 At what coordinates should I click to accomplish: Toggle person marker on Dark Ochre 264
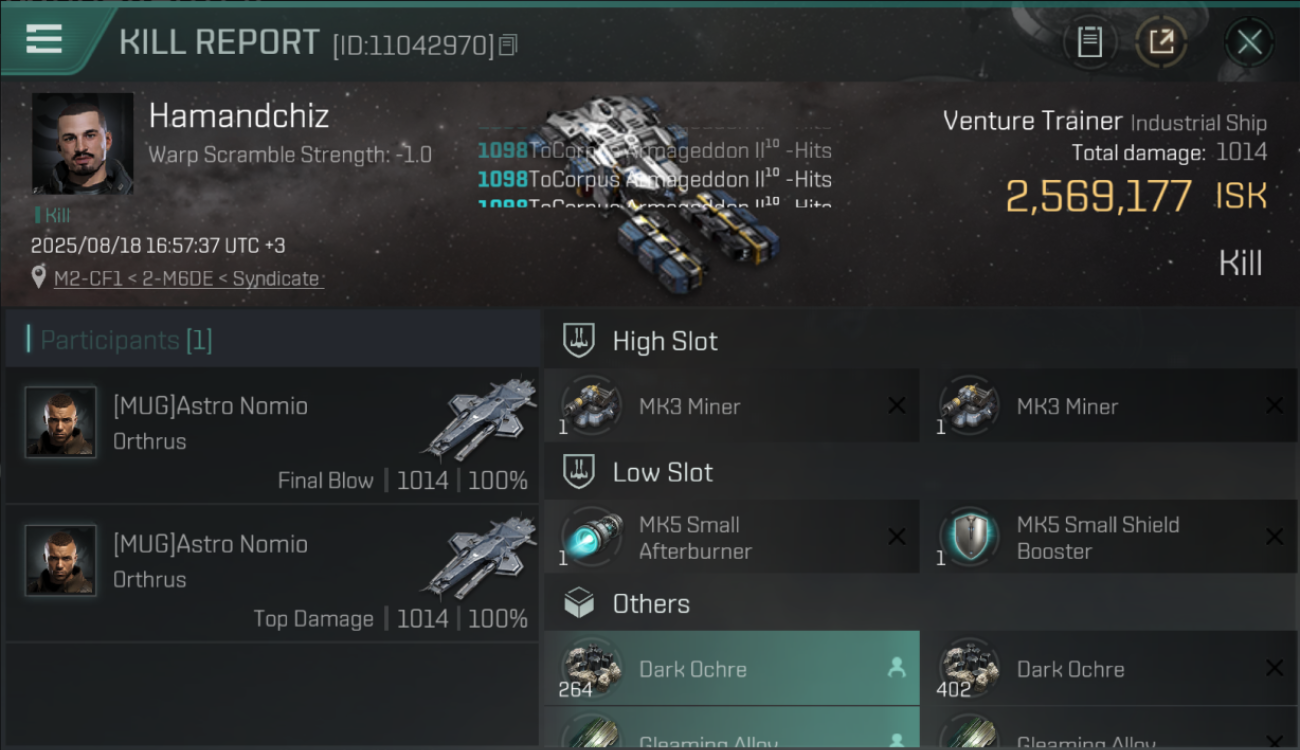(897, 668)
